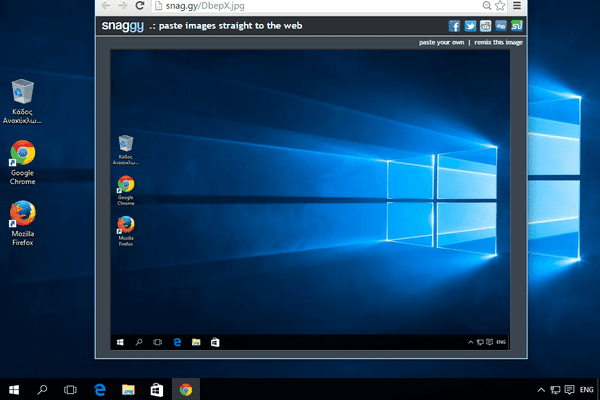Share via the StumbleUpon icon
This screenshot has height=400, width=600.
tap(515, 26)
